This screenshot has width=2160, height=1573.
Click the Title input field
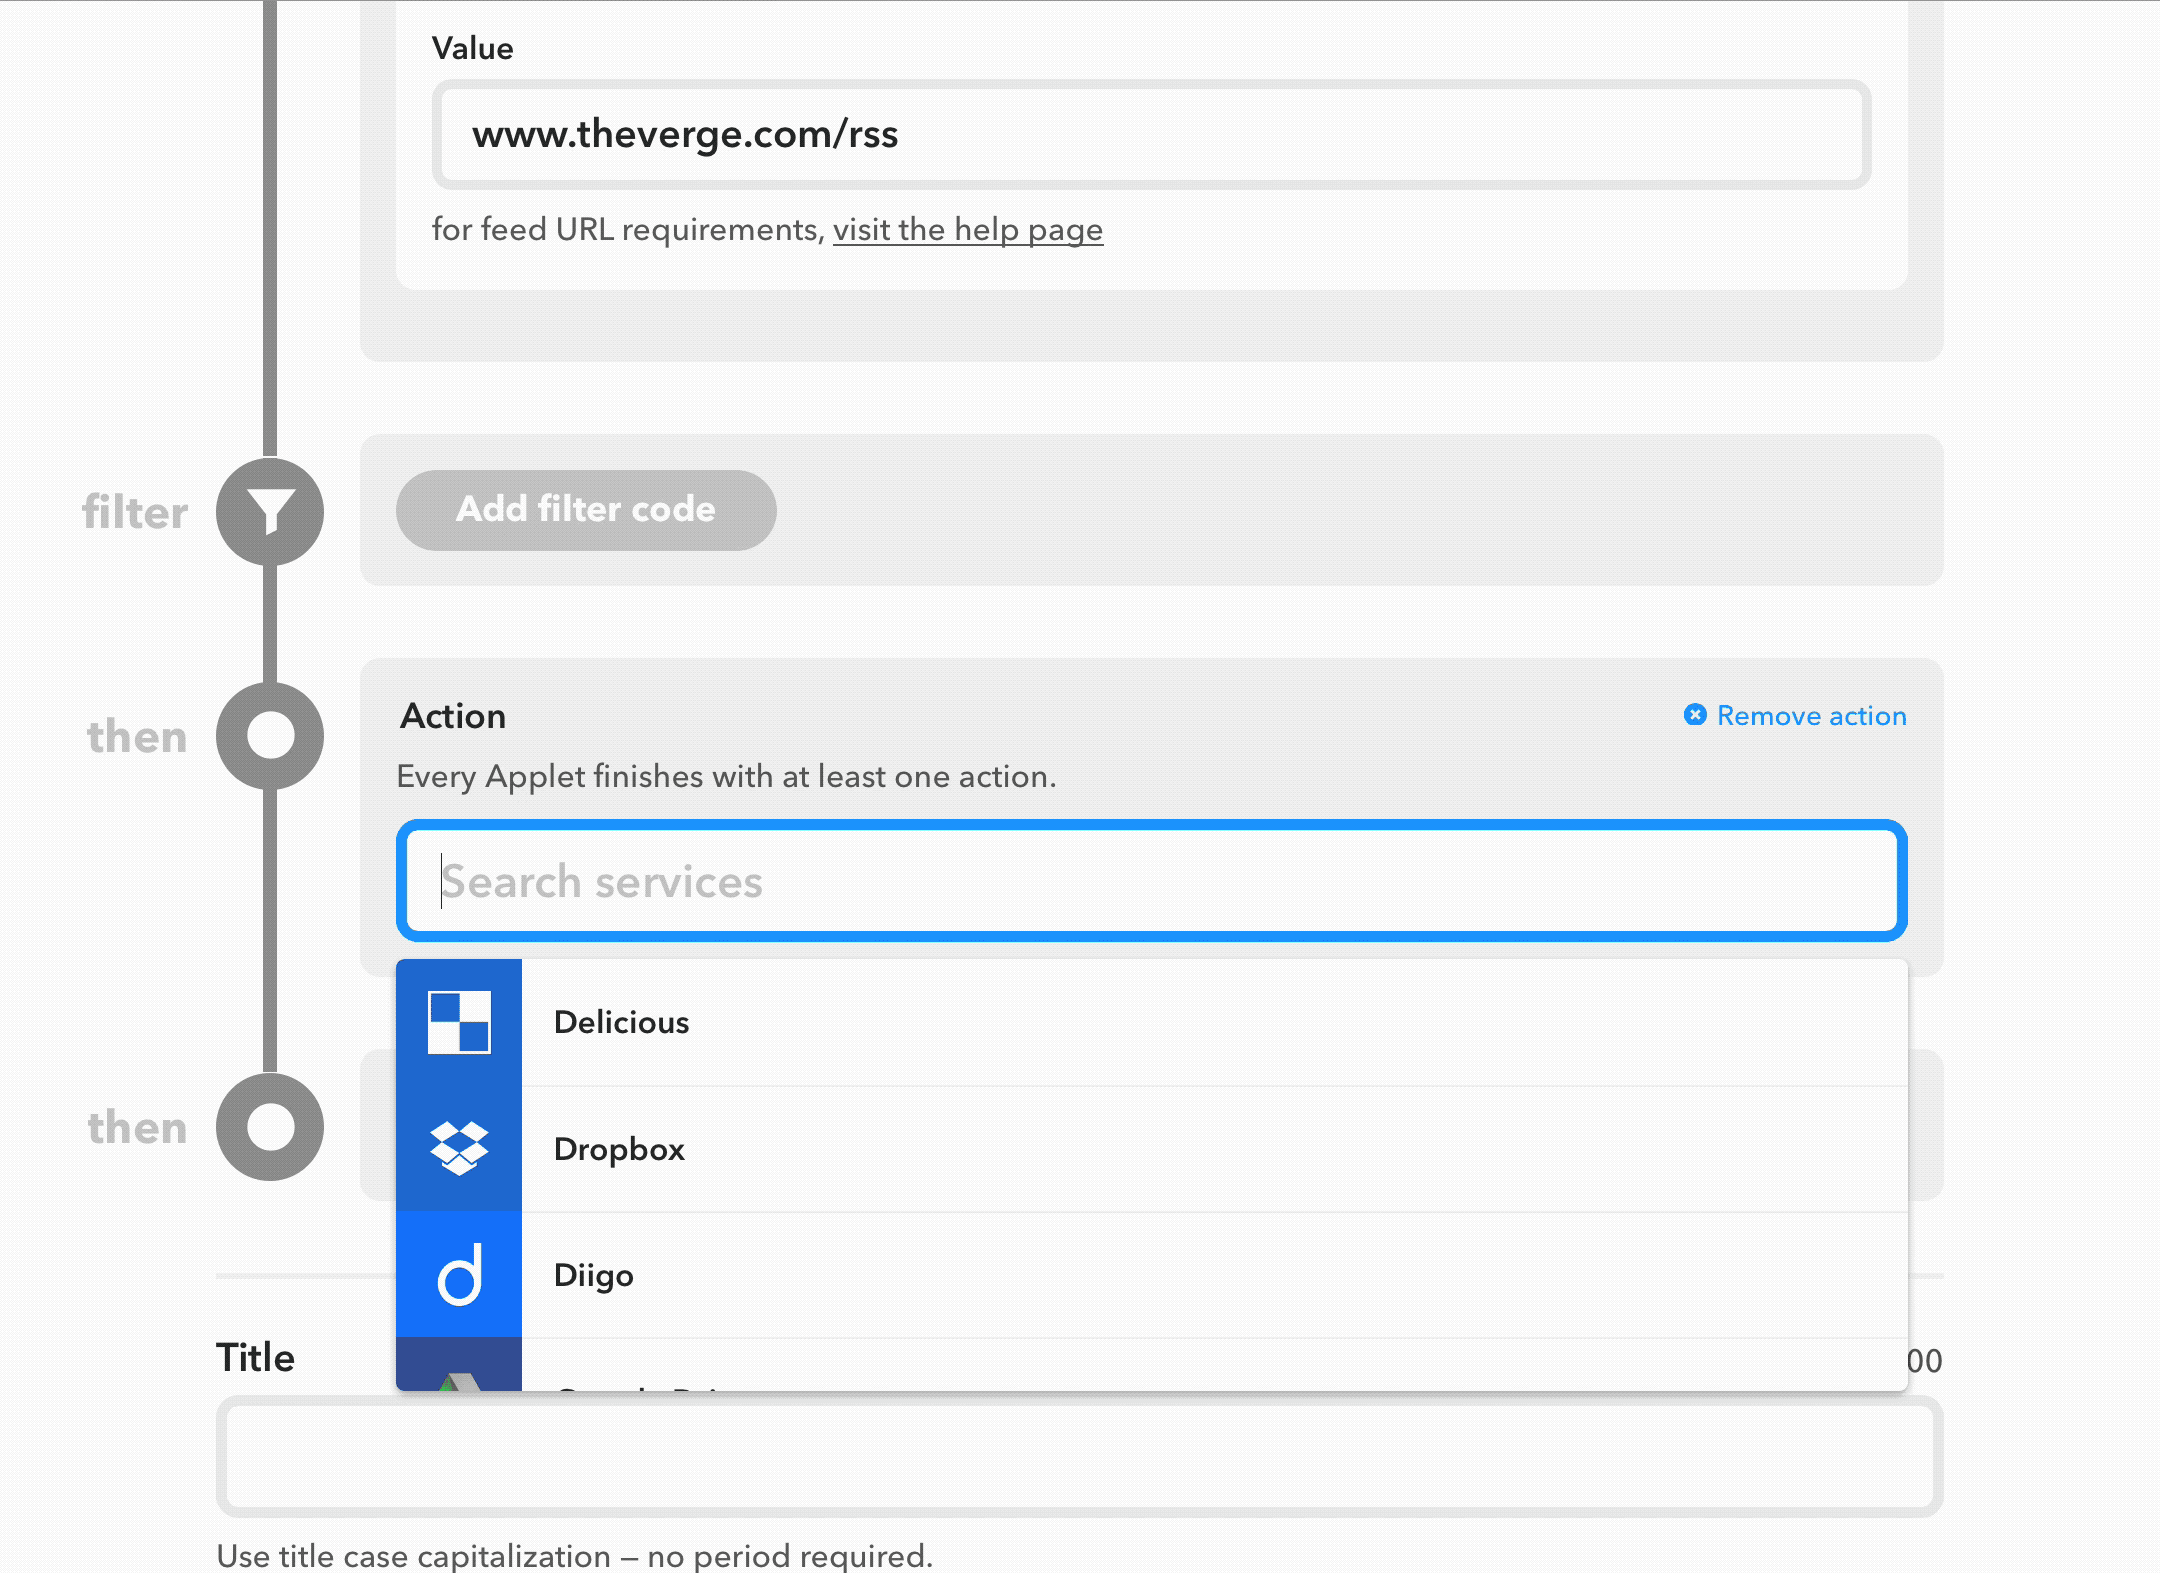1080,1456
